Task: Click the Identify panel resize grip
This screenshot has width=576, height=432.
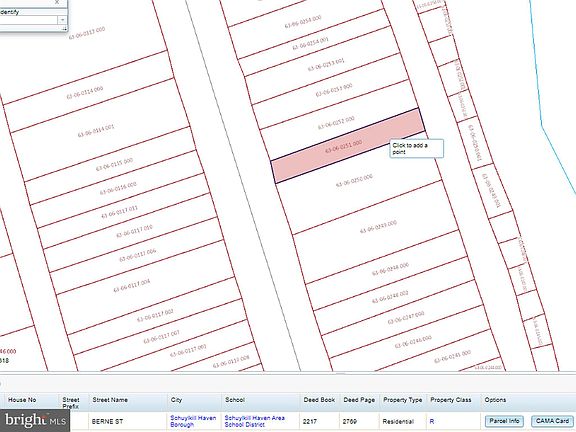Action: click(x=64, y=29)
